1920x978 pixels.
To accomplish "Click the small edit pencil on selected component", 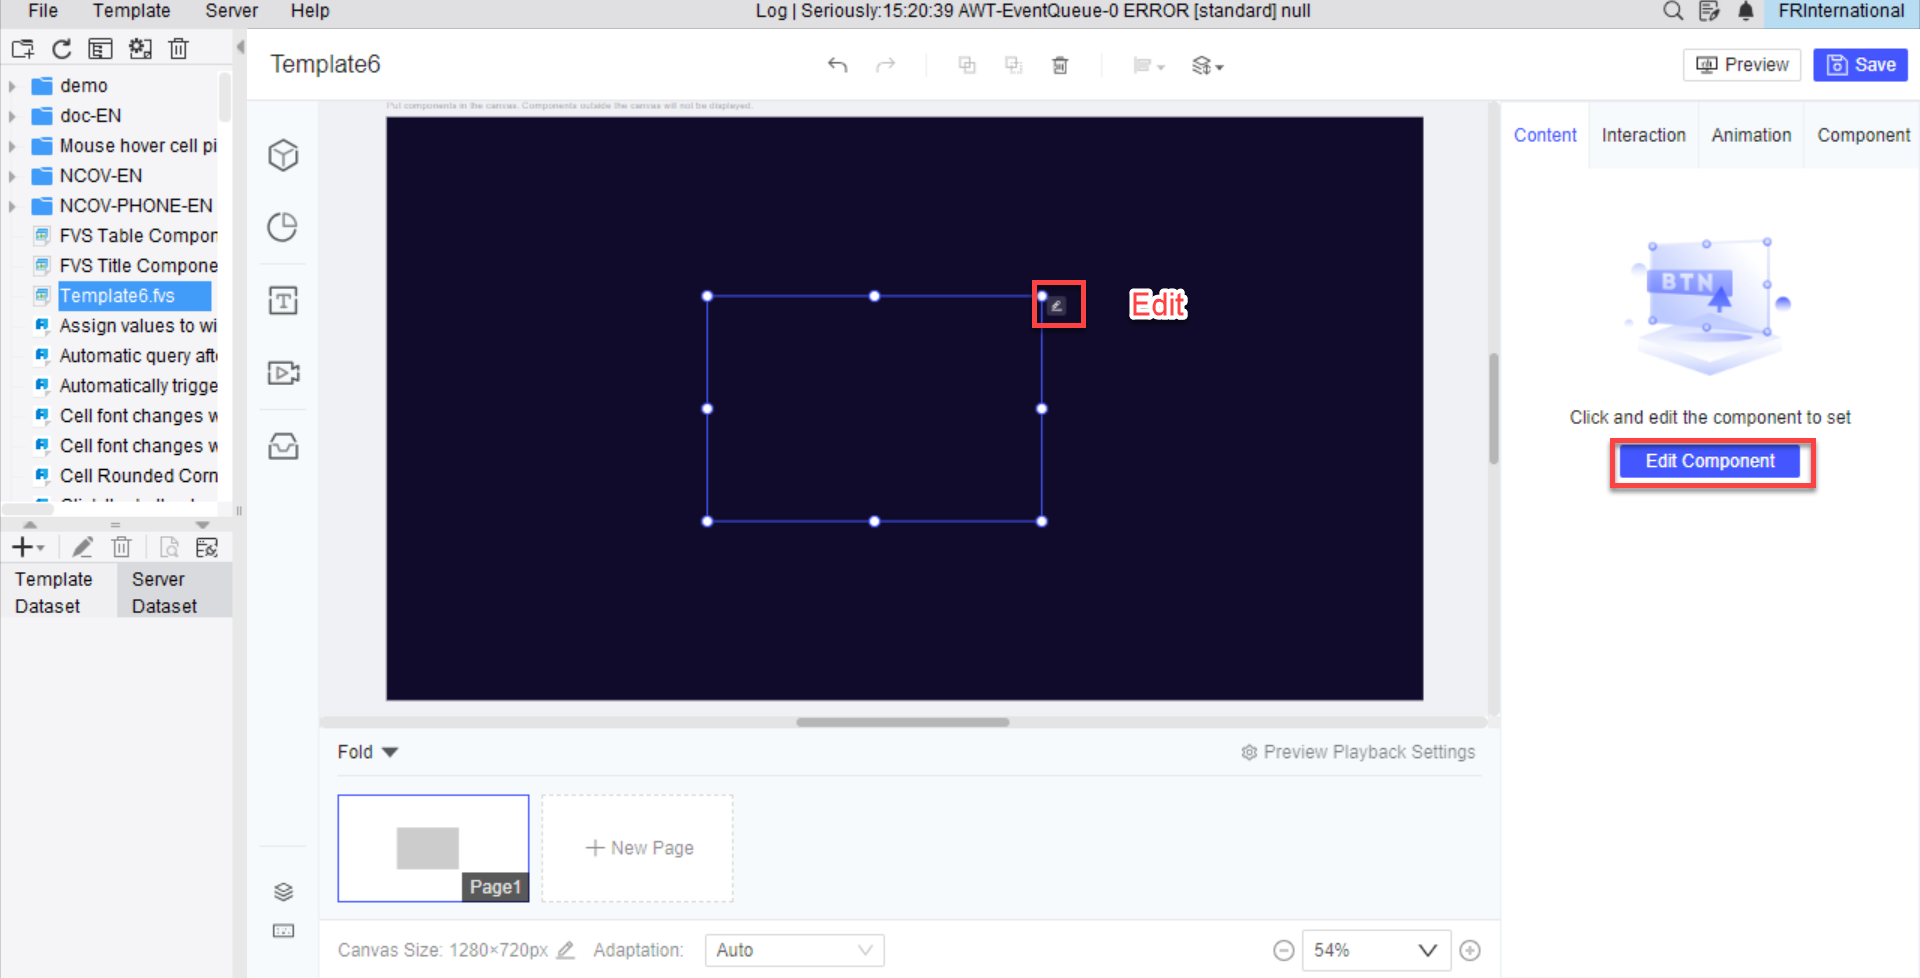I will click(1057, 306).
